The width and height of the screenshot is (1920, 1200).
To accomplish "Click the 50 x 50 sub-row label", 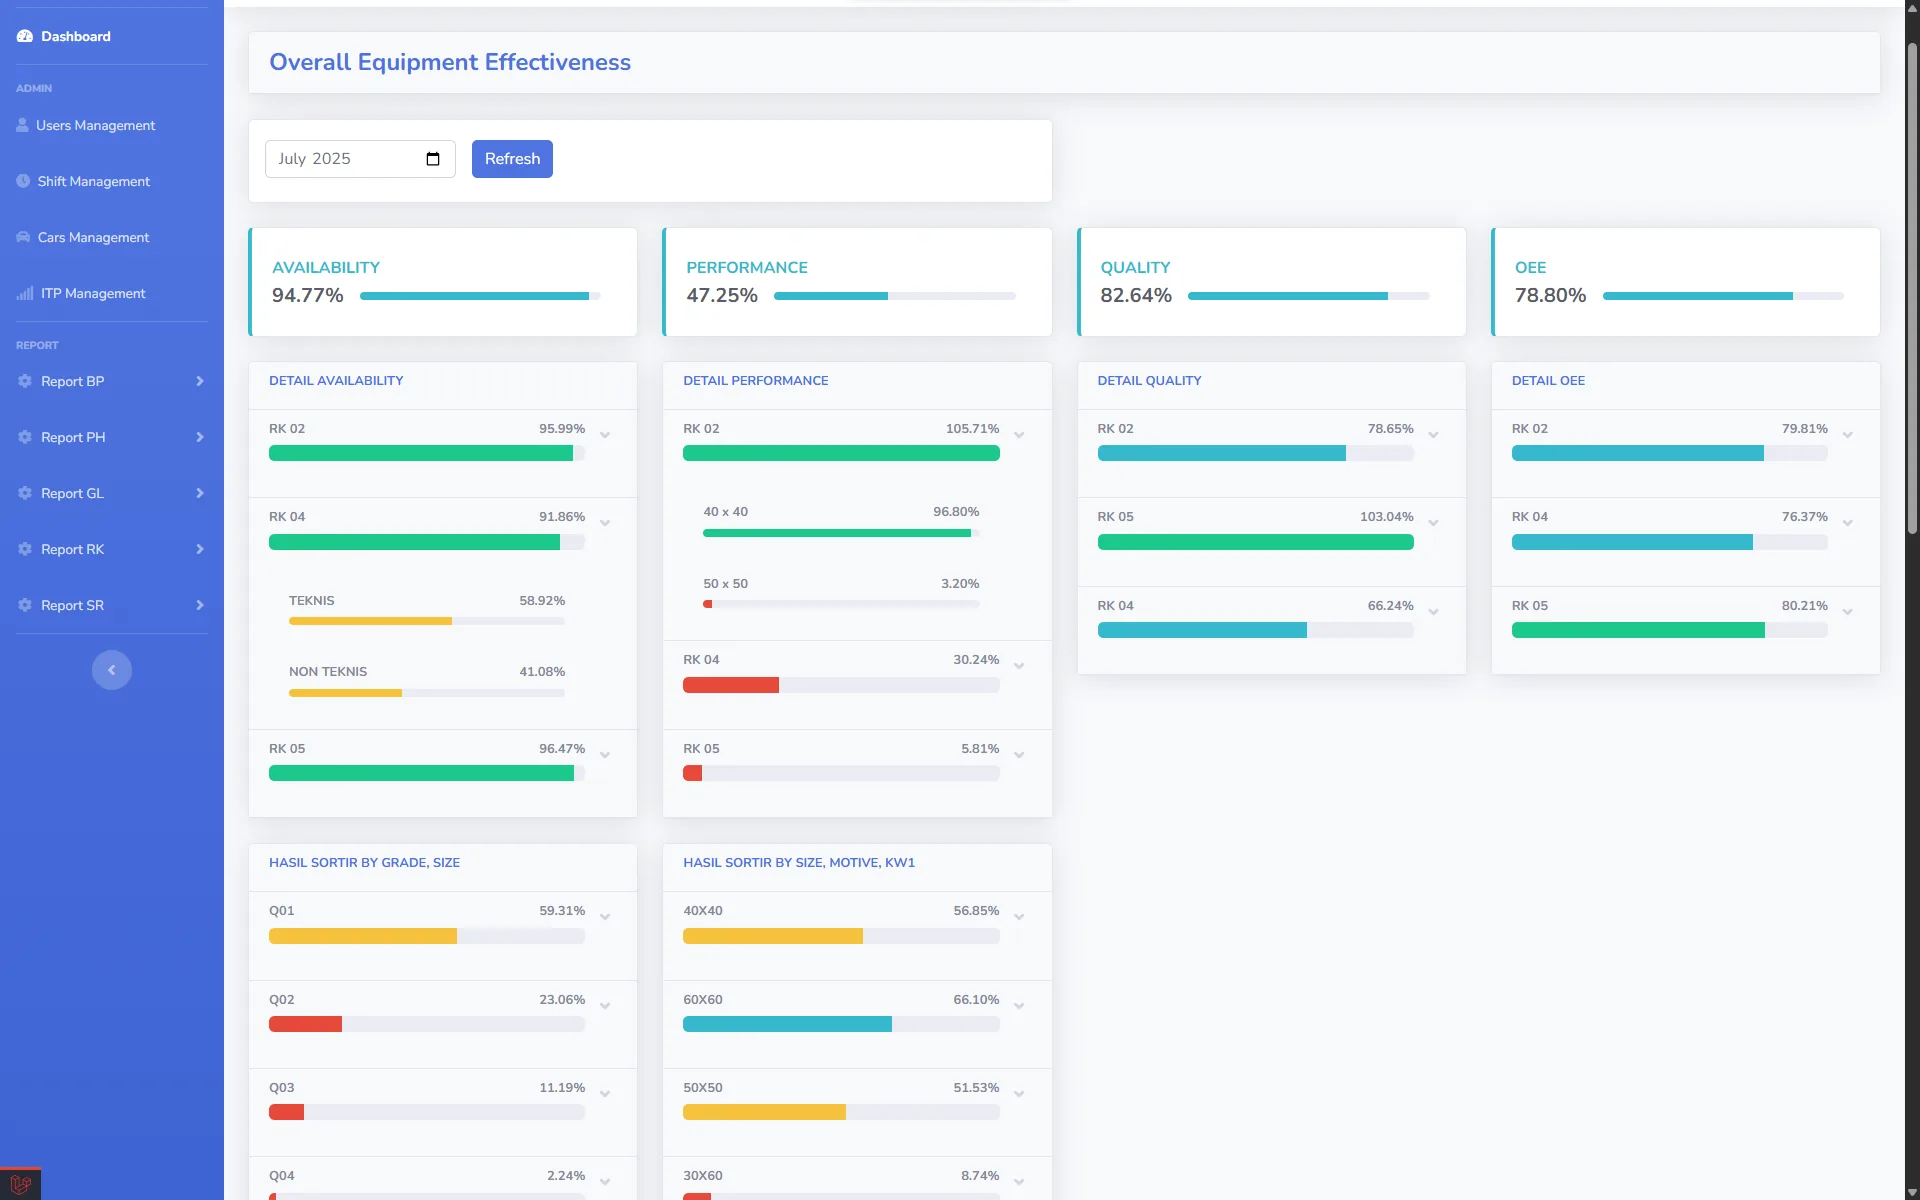I will (725, 584).
